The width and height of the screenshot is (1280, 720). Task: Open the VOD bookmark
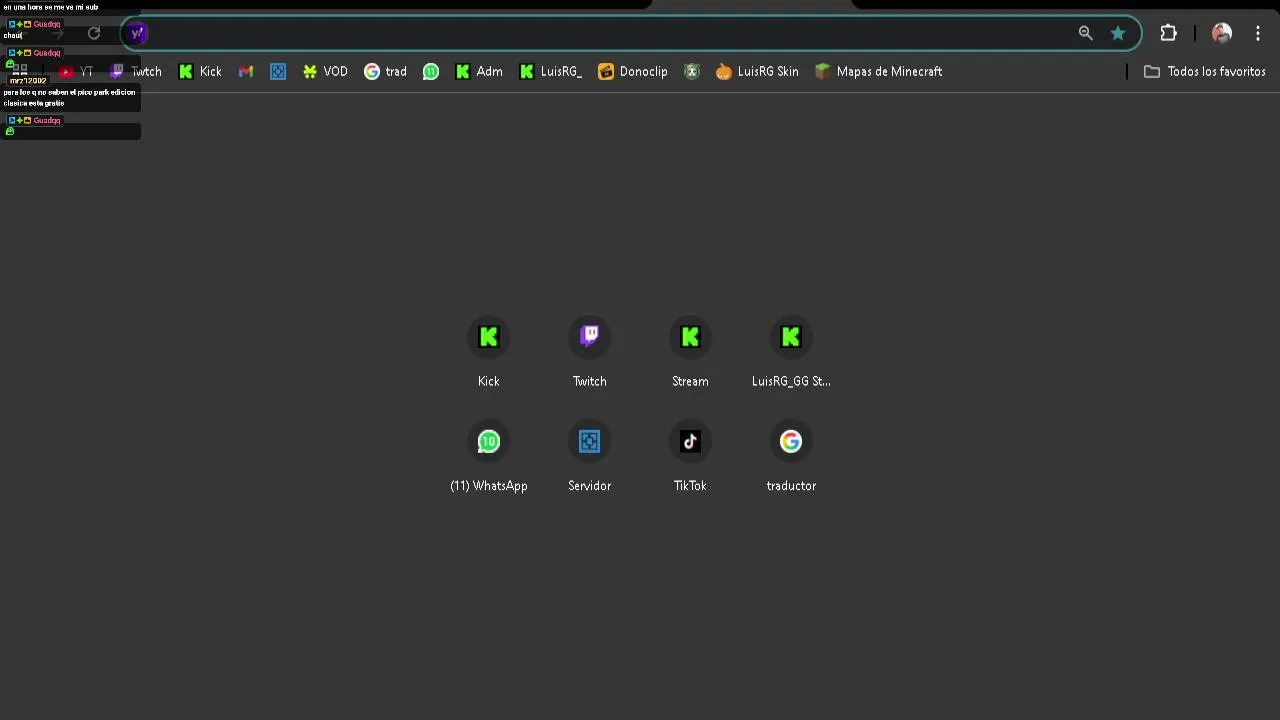point(325,71)
